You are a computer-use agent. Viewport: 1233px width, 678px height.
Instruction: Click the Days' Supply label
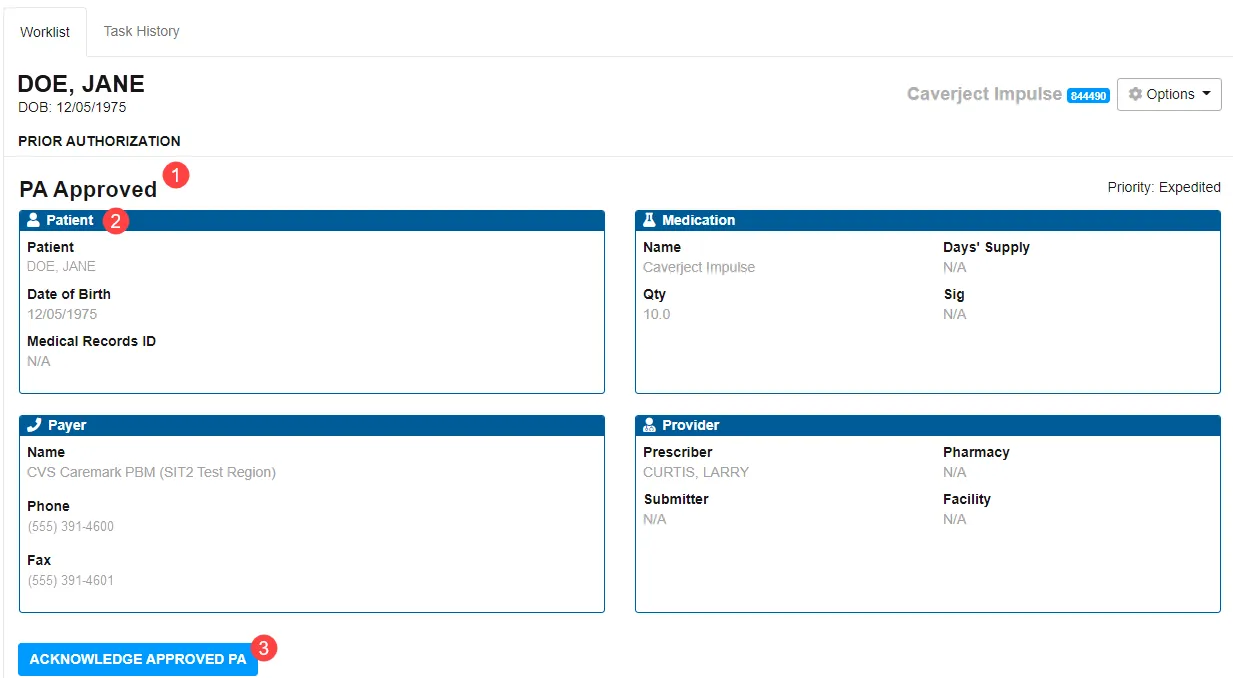pos(986,247)
